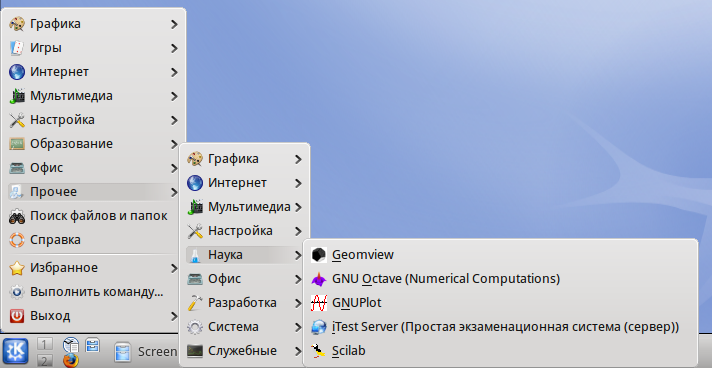Click the red power icon for Выход

coord(17,316)
